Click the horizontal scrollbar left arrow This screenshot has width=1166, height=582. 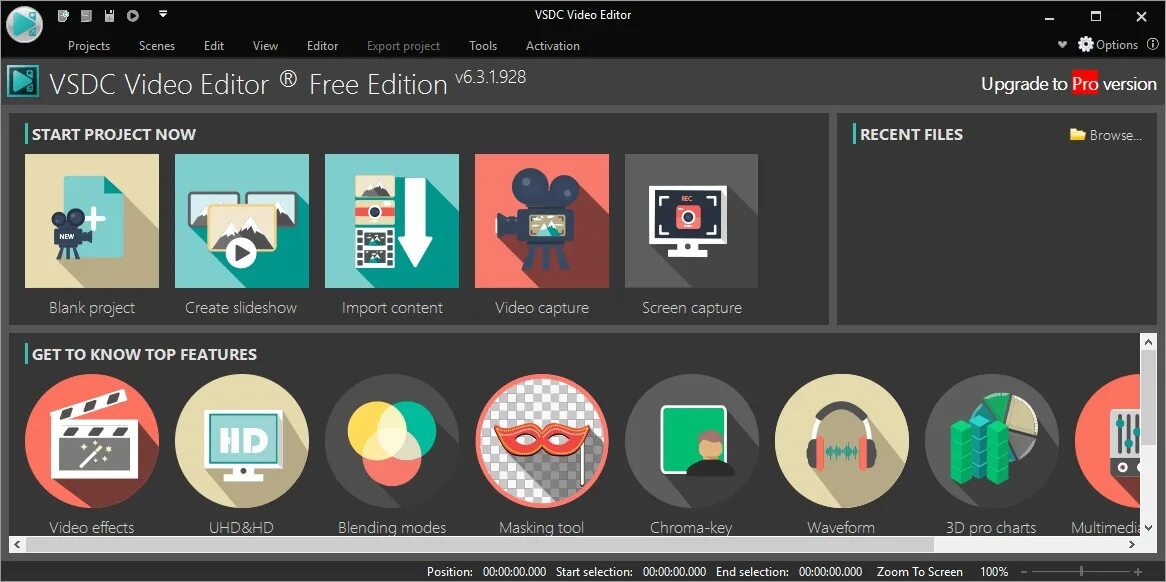pyautogui.click(x=16, y=544)
